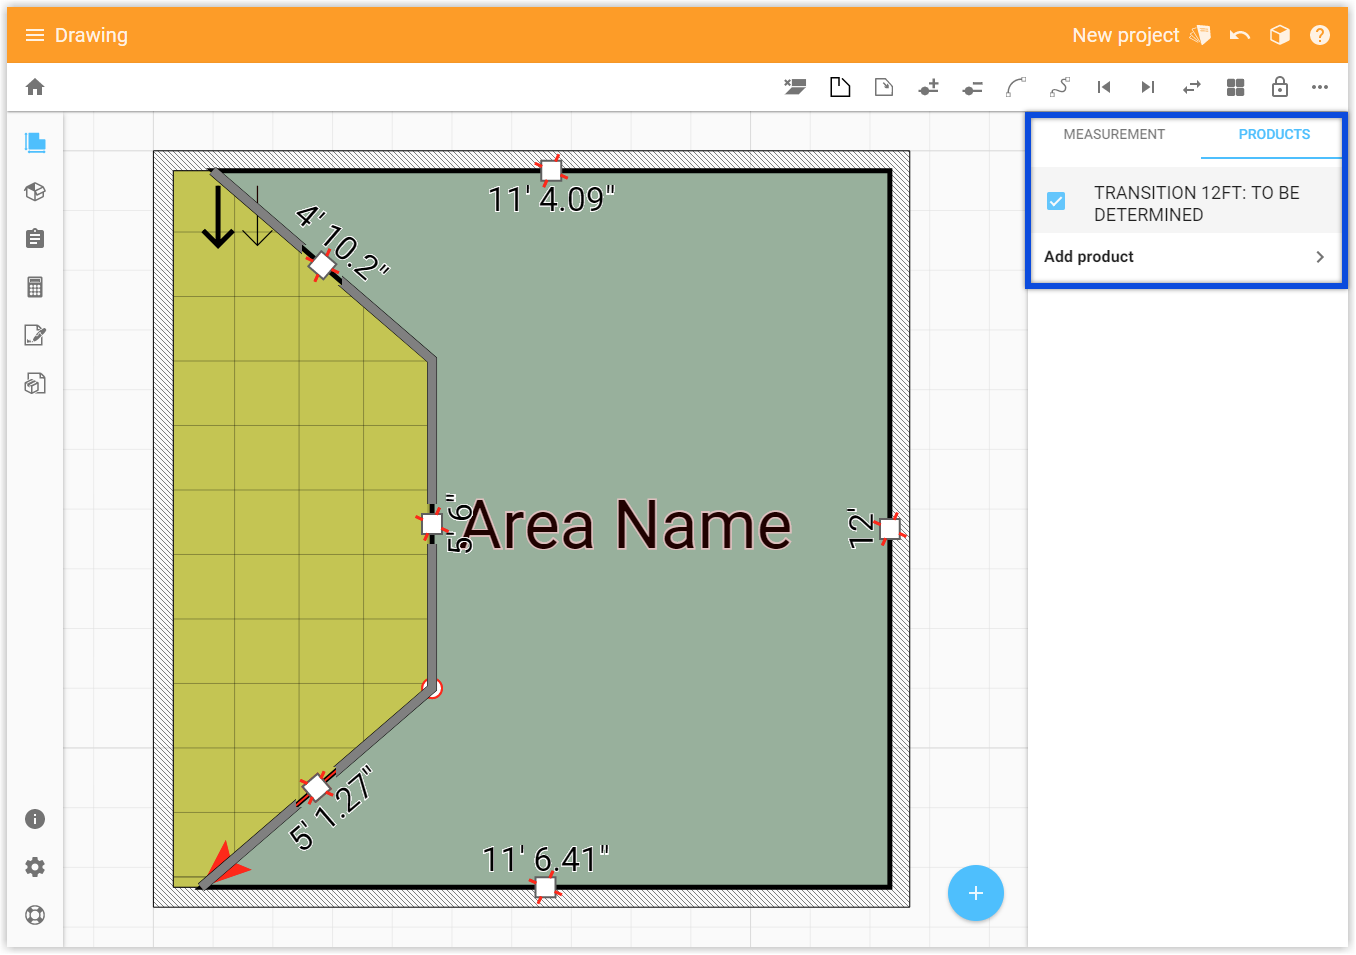Open the open-box products icon in sidebar
The width and height of the screenshot is (1356, 955).
35,191
